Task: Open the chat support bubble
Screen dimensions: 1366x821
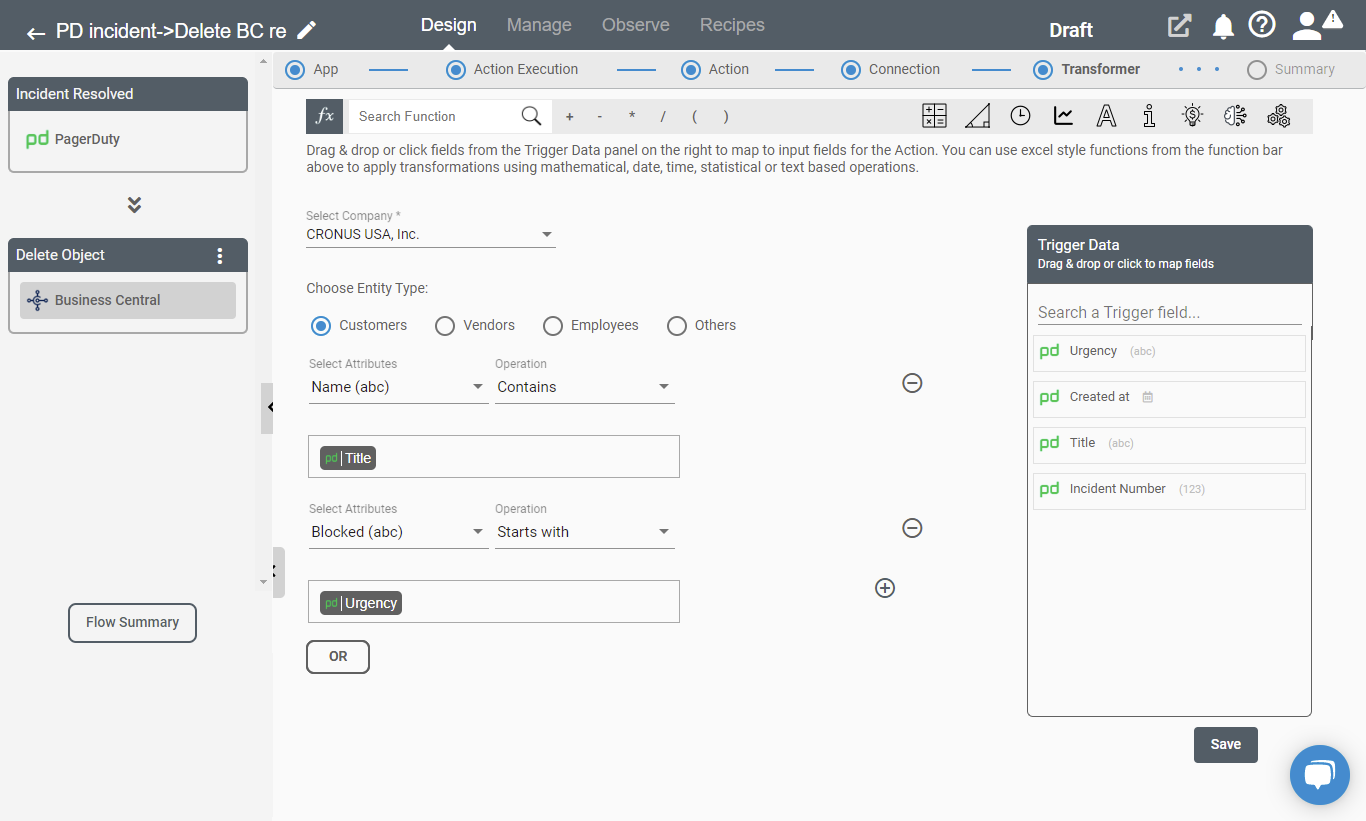Action: (1320, 774)
